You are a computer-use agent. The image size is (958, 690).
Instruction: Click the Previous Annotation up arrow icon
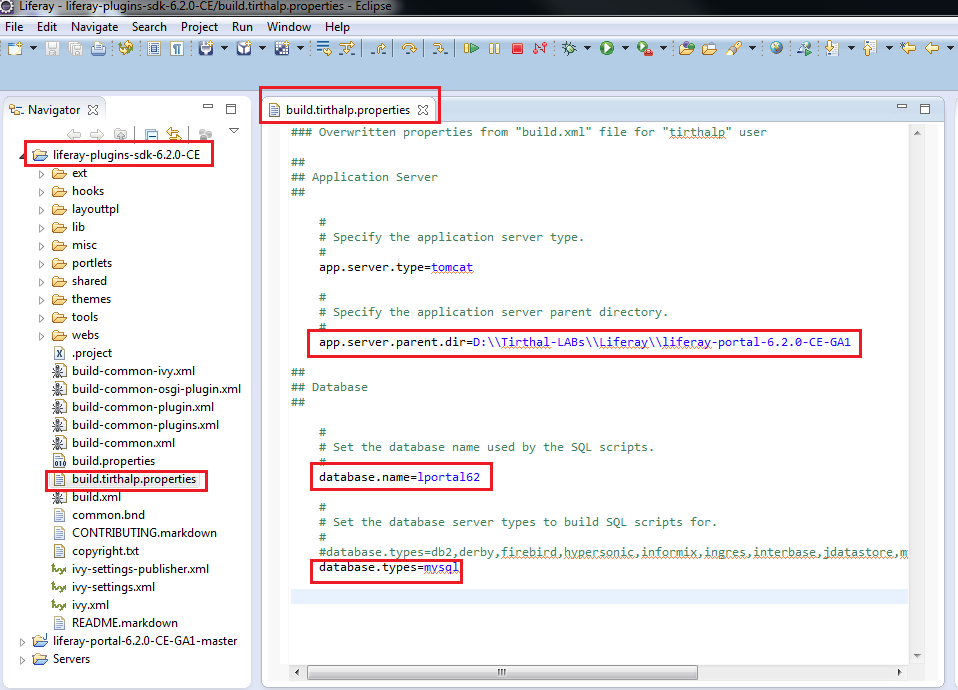click(869, 48)
